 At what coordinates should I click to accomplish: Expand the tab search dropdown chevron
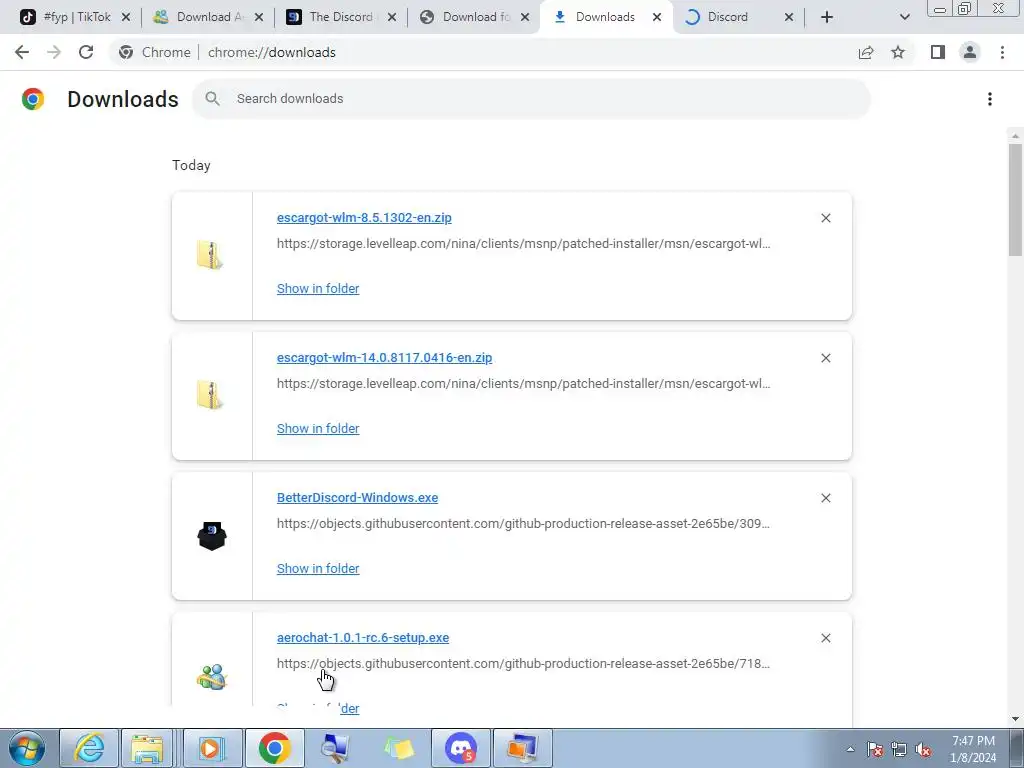pyautogui.click(x=904, y=17)
